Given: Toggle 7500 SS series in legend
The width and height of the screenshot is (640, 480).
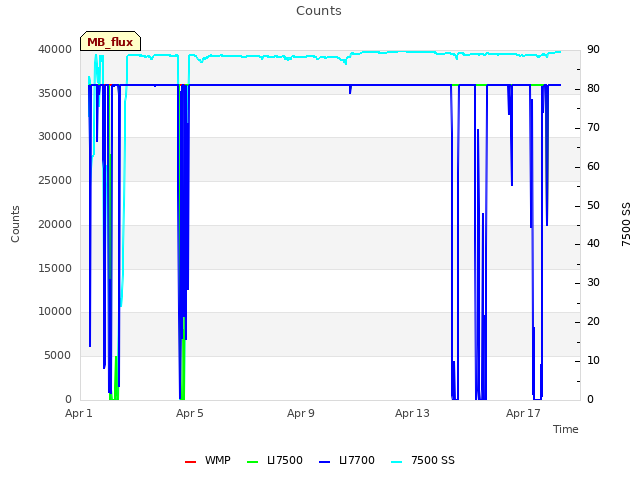Looking at the screenshot, I should pyautogui.click(x=422, y=460).
